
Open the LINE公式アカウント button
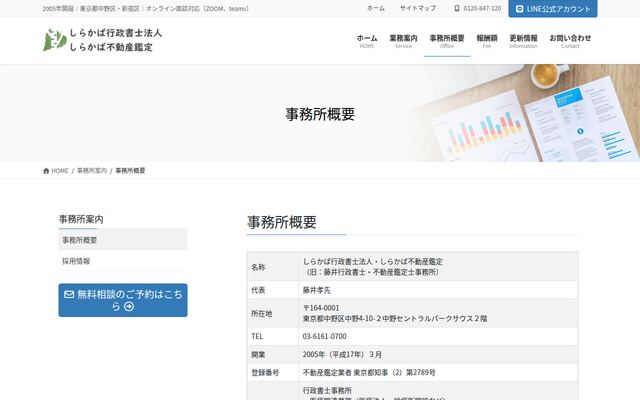(553, 9)
